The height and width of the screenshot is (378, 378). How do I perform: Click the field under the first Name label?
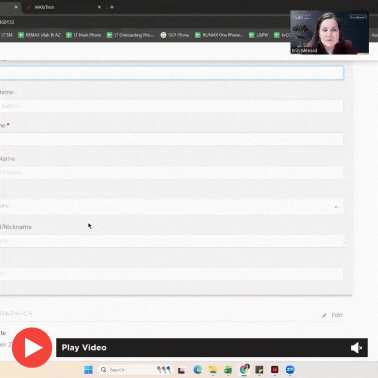tap(172, 106)
